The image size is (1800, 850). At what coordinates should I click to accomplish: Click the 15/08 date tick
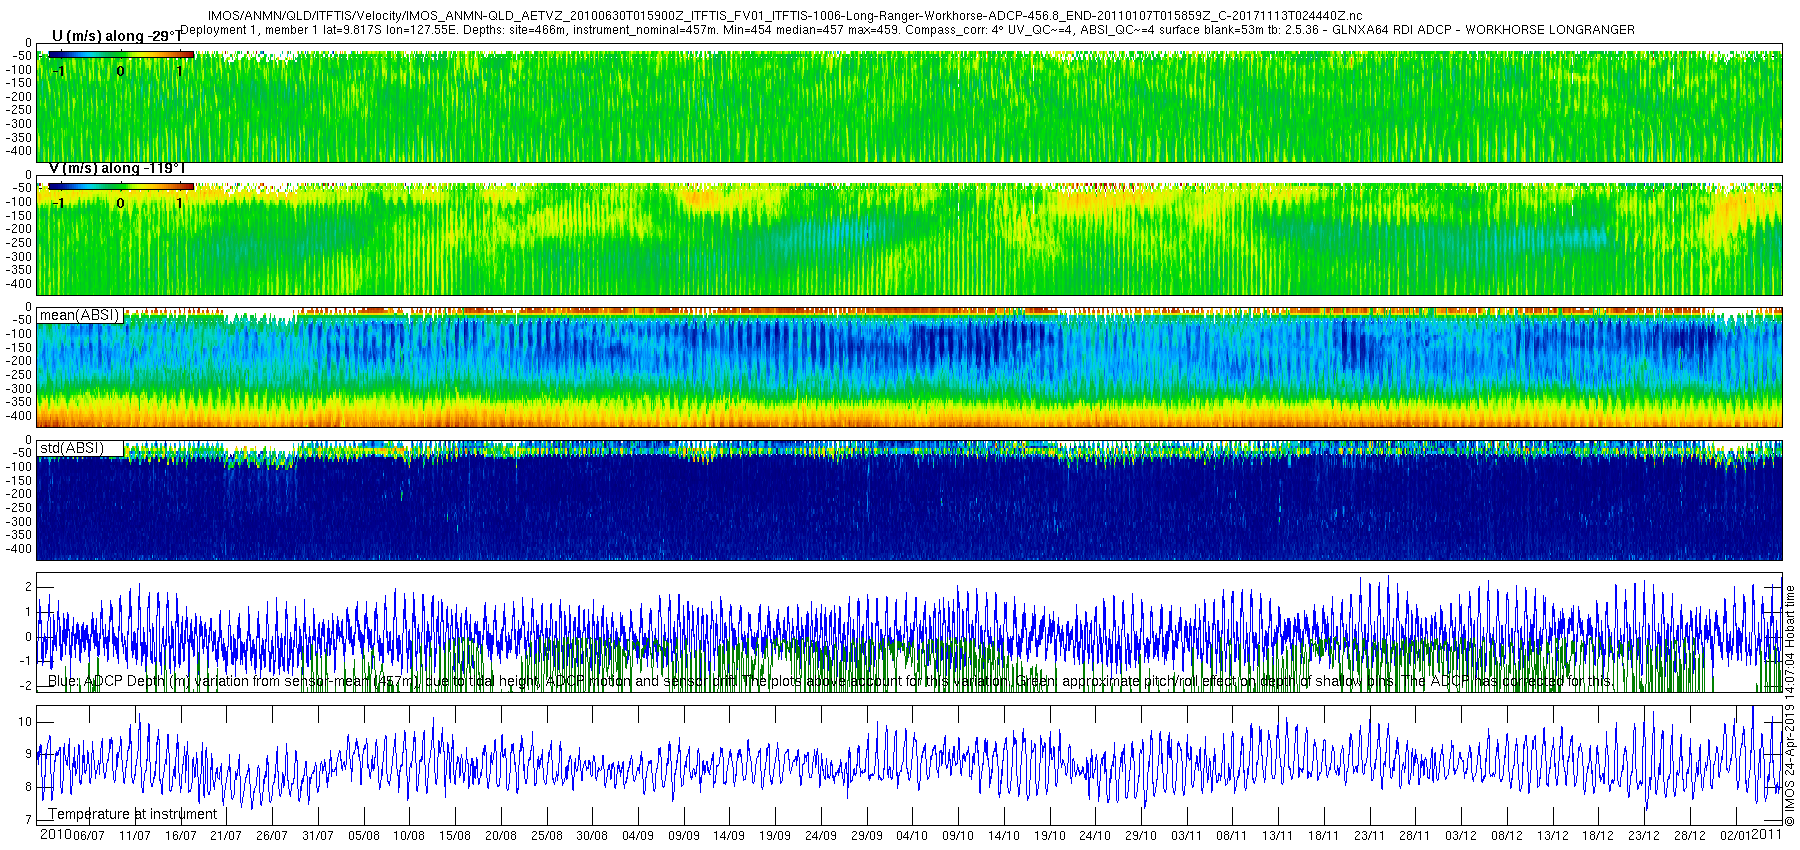coord(455,835)
